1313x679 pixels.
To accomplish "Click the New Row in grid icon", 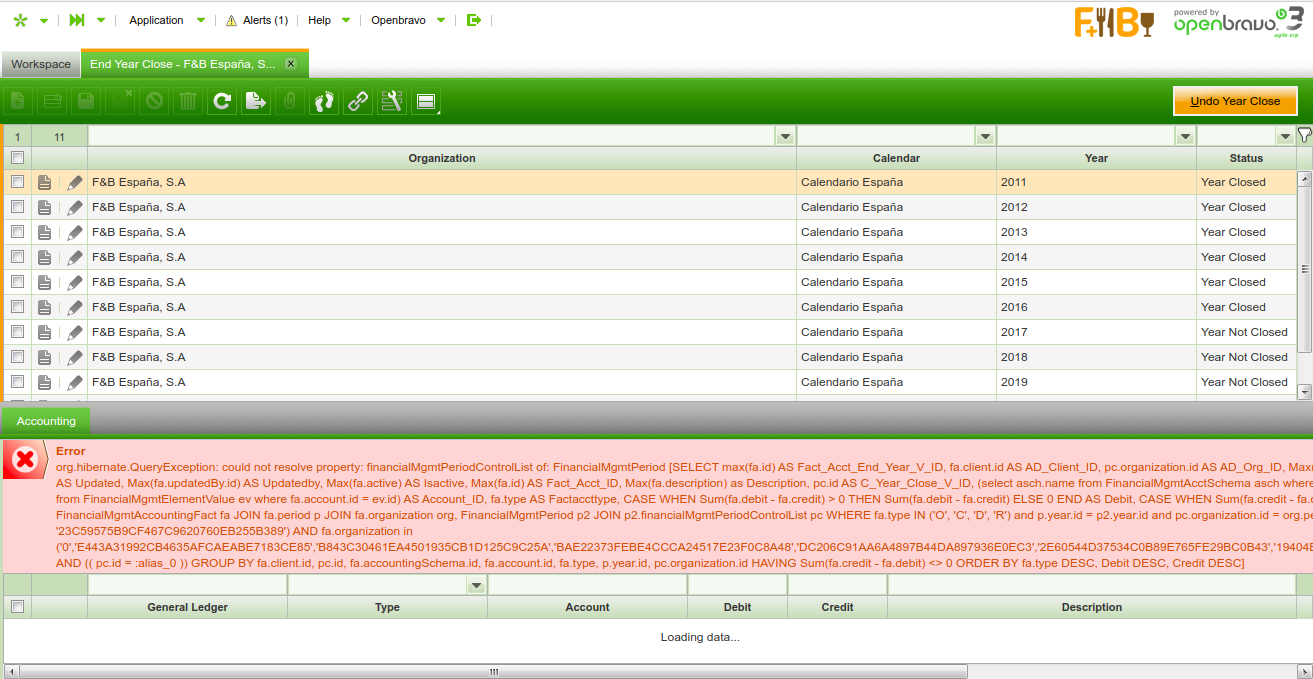I will [x=52, y=101].
